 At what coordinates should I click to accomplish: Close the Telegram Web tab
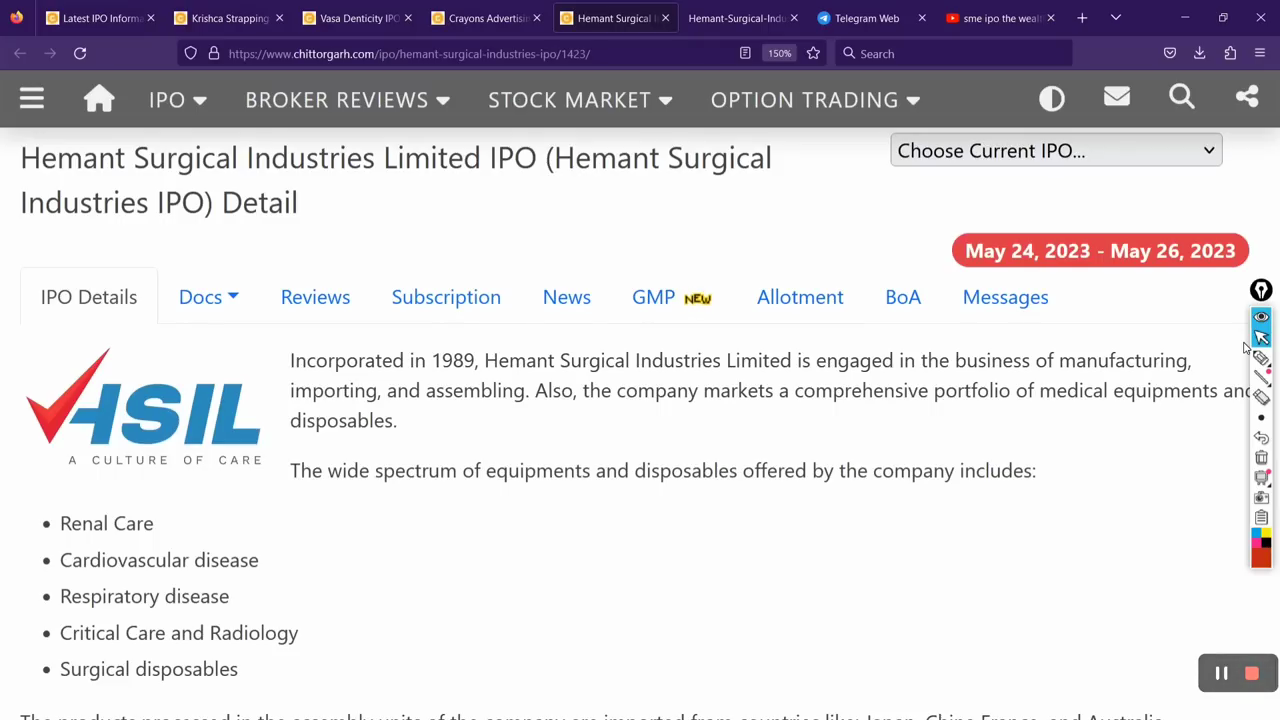[922, 18]
